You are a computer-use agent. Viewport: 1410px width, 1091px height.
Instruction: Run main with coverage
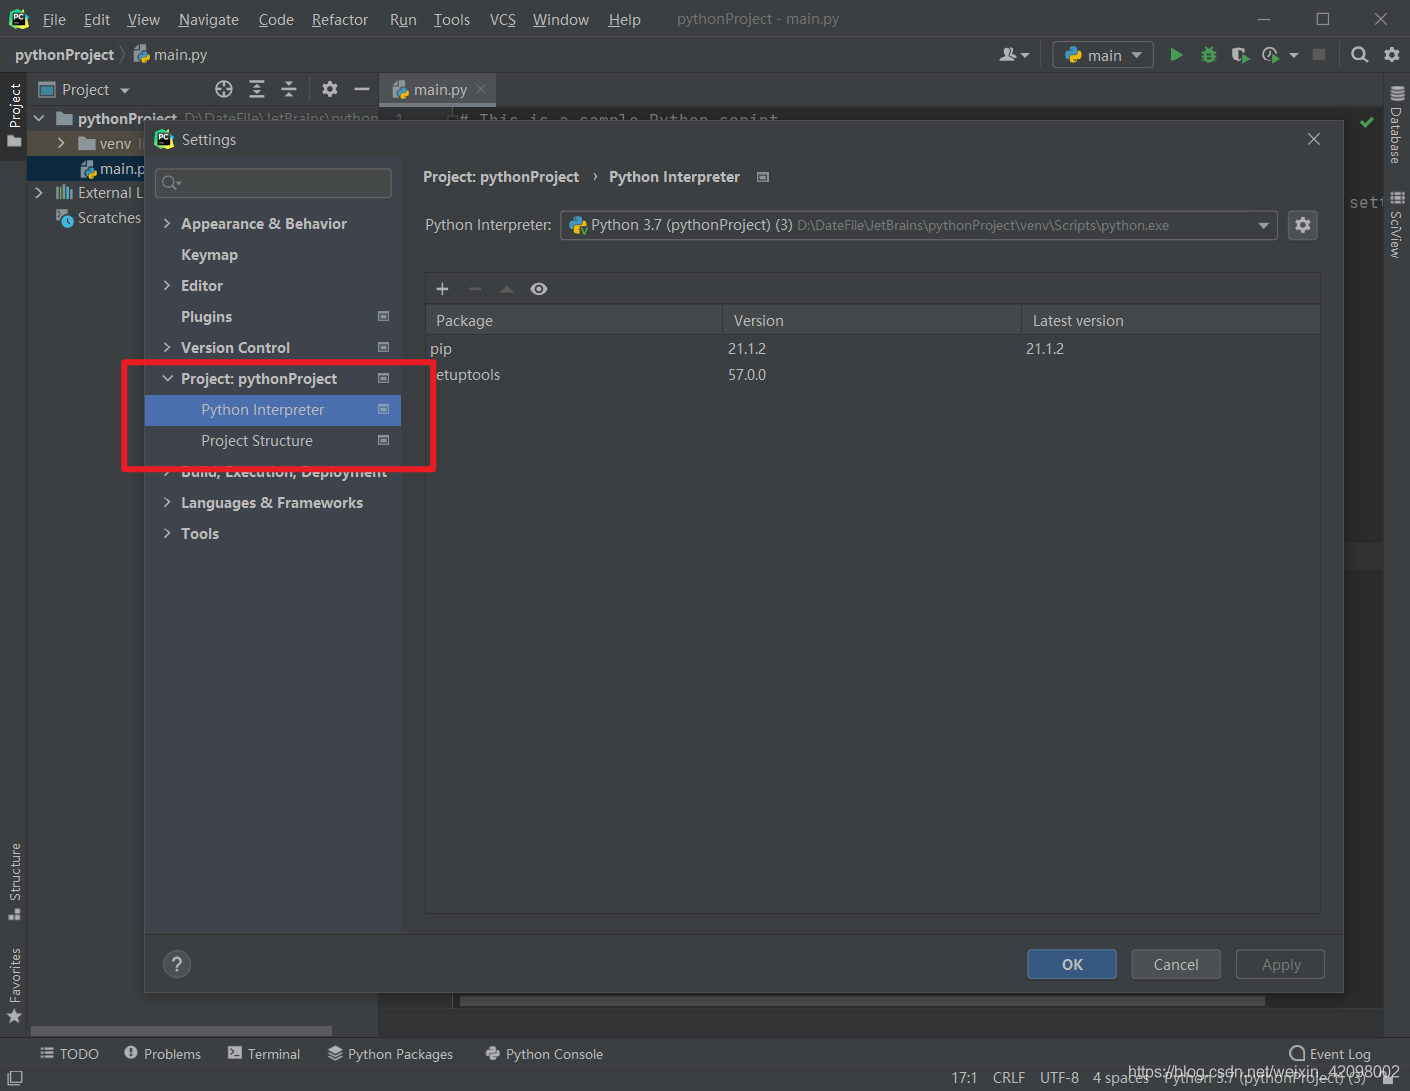tap(1240, 55)
